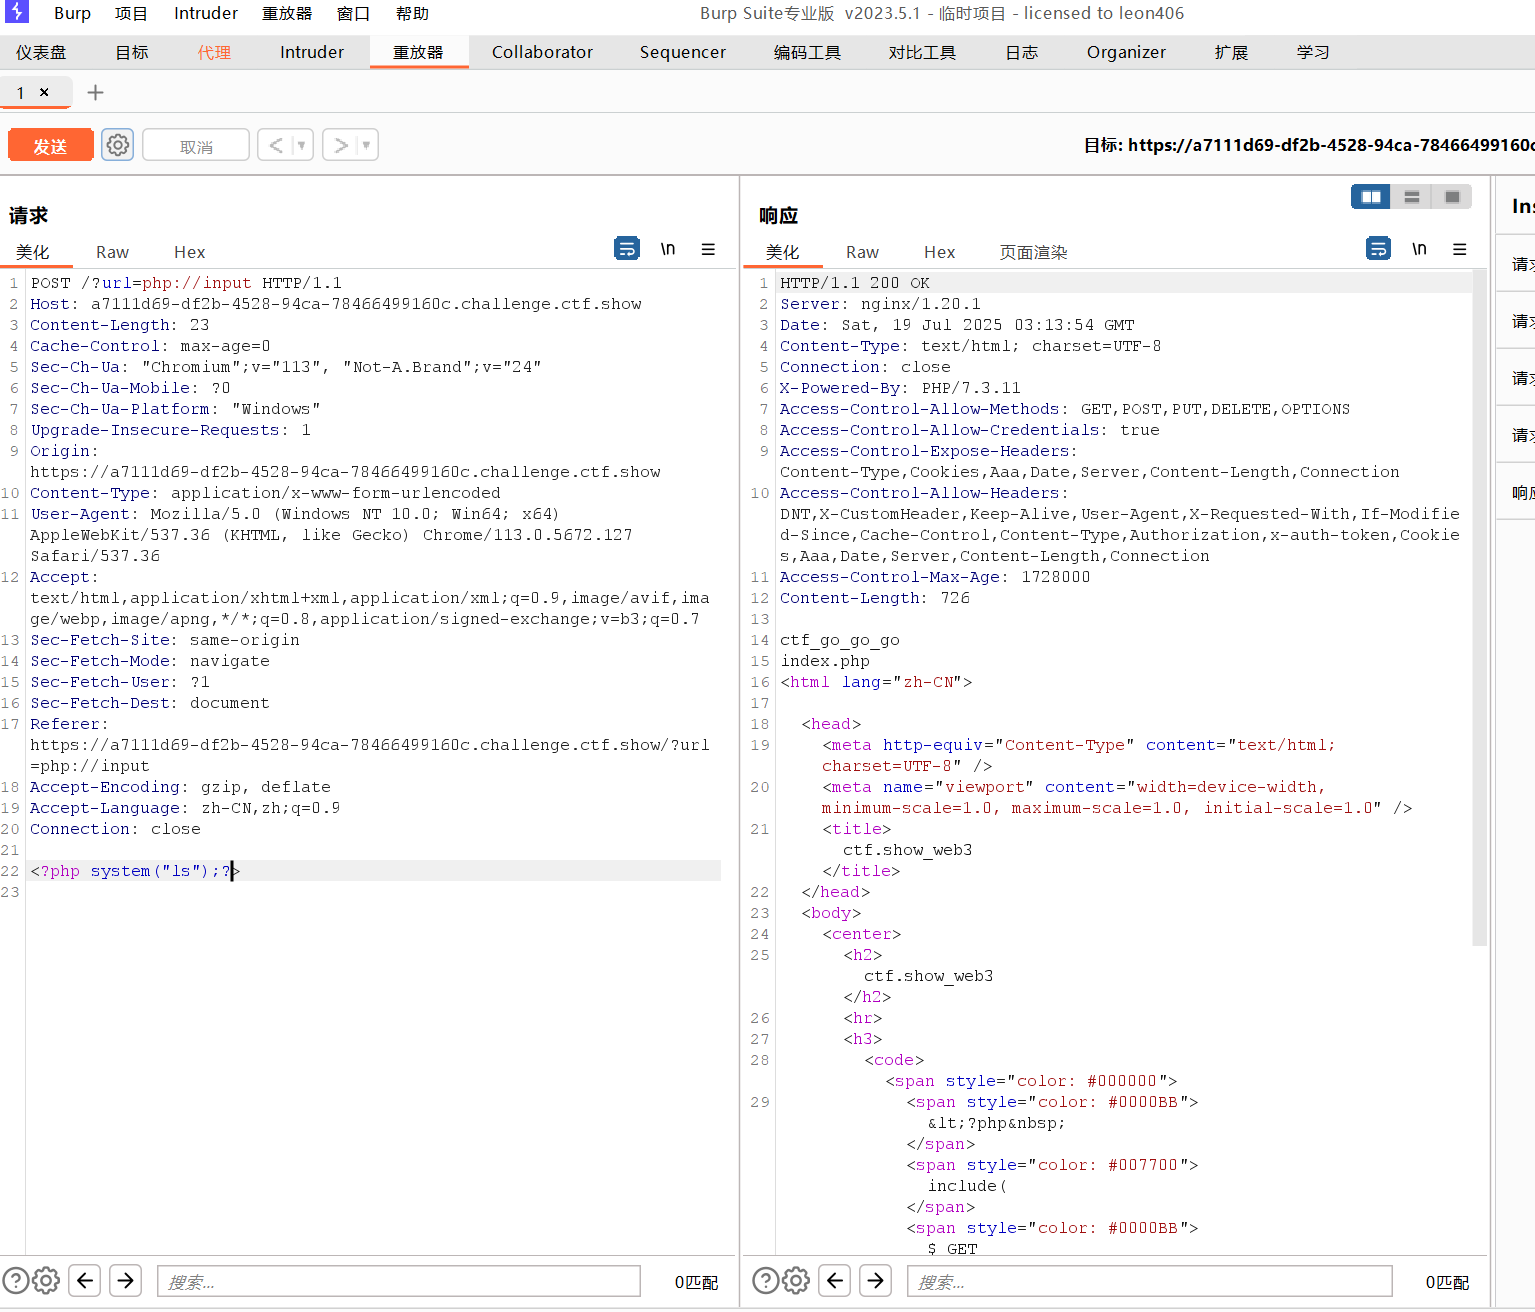Screen dimensions: 1535x1312
Task: Select combined tabbed layout view
Action: pos(1453,197)
